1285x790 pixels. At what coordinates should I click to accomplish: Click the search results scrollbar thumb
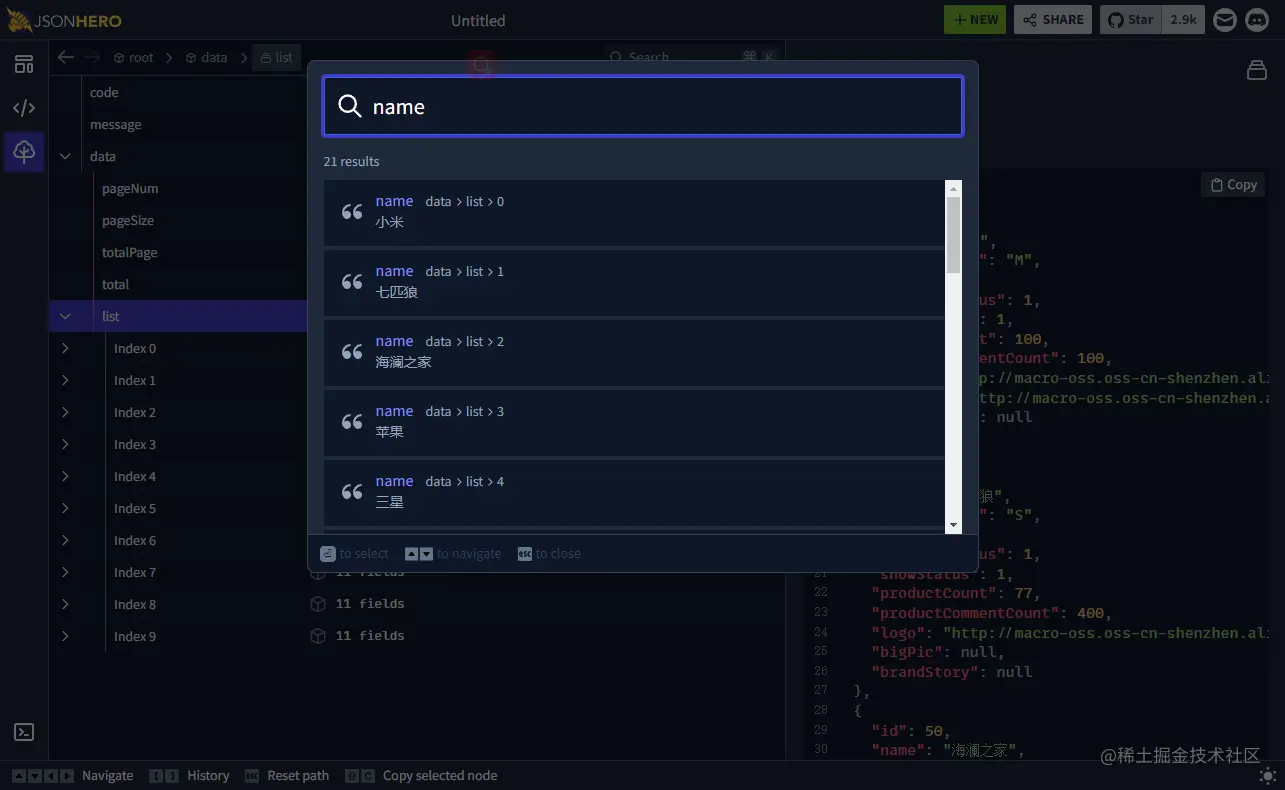953,234
